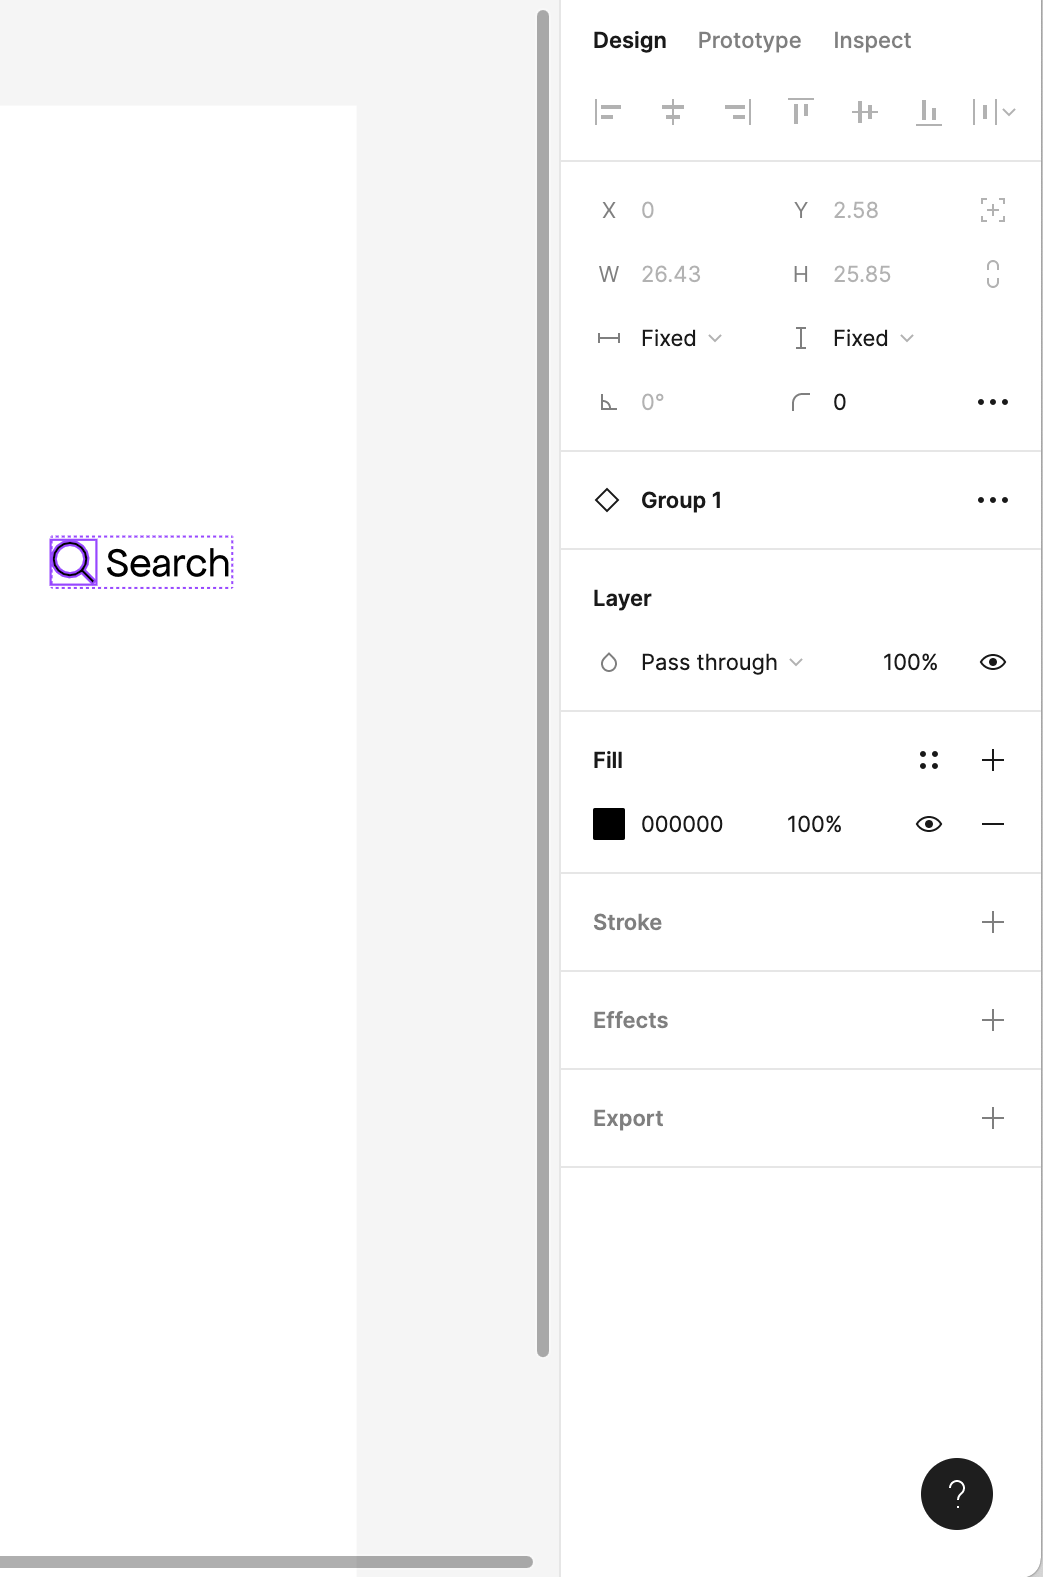Toggle absolute position icon beside Y field

993,210
